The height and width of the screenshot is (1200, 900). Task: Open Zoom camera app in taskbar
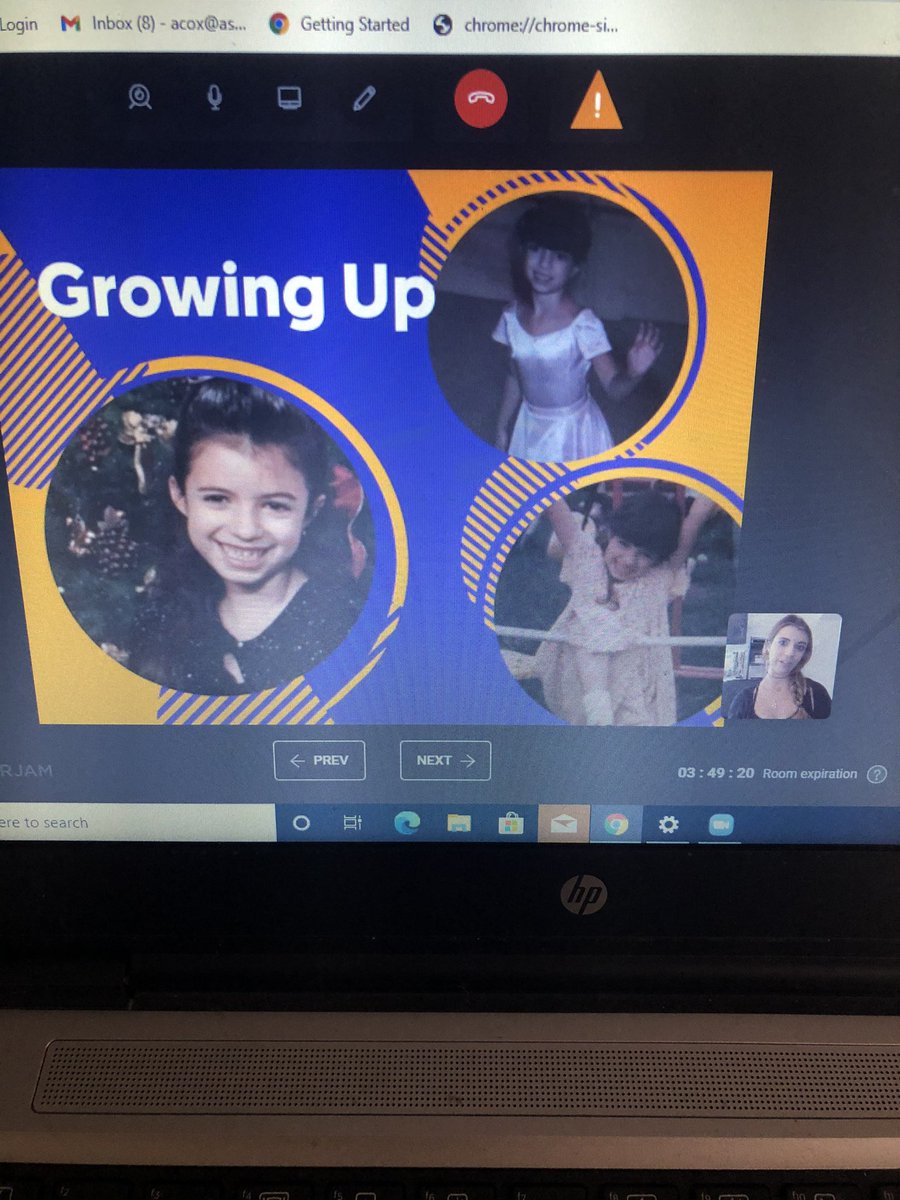[x=720, y=824]
